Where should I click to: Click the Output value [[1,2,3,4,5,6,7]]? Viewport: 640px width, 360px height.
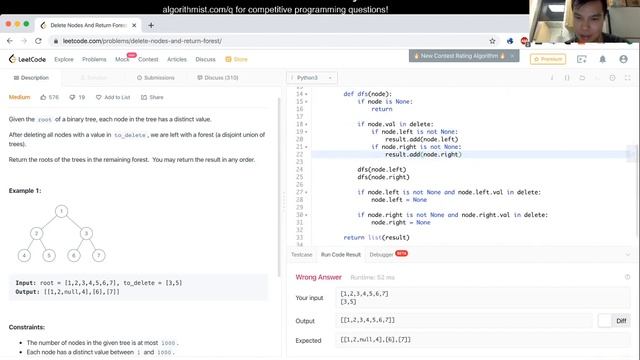pyautogui.click(x=367, y=320)
